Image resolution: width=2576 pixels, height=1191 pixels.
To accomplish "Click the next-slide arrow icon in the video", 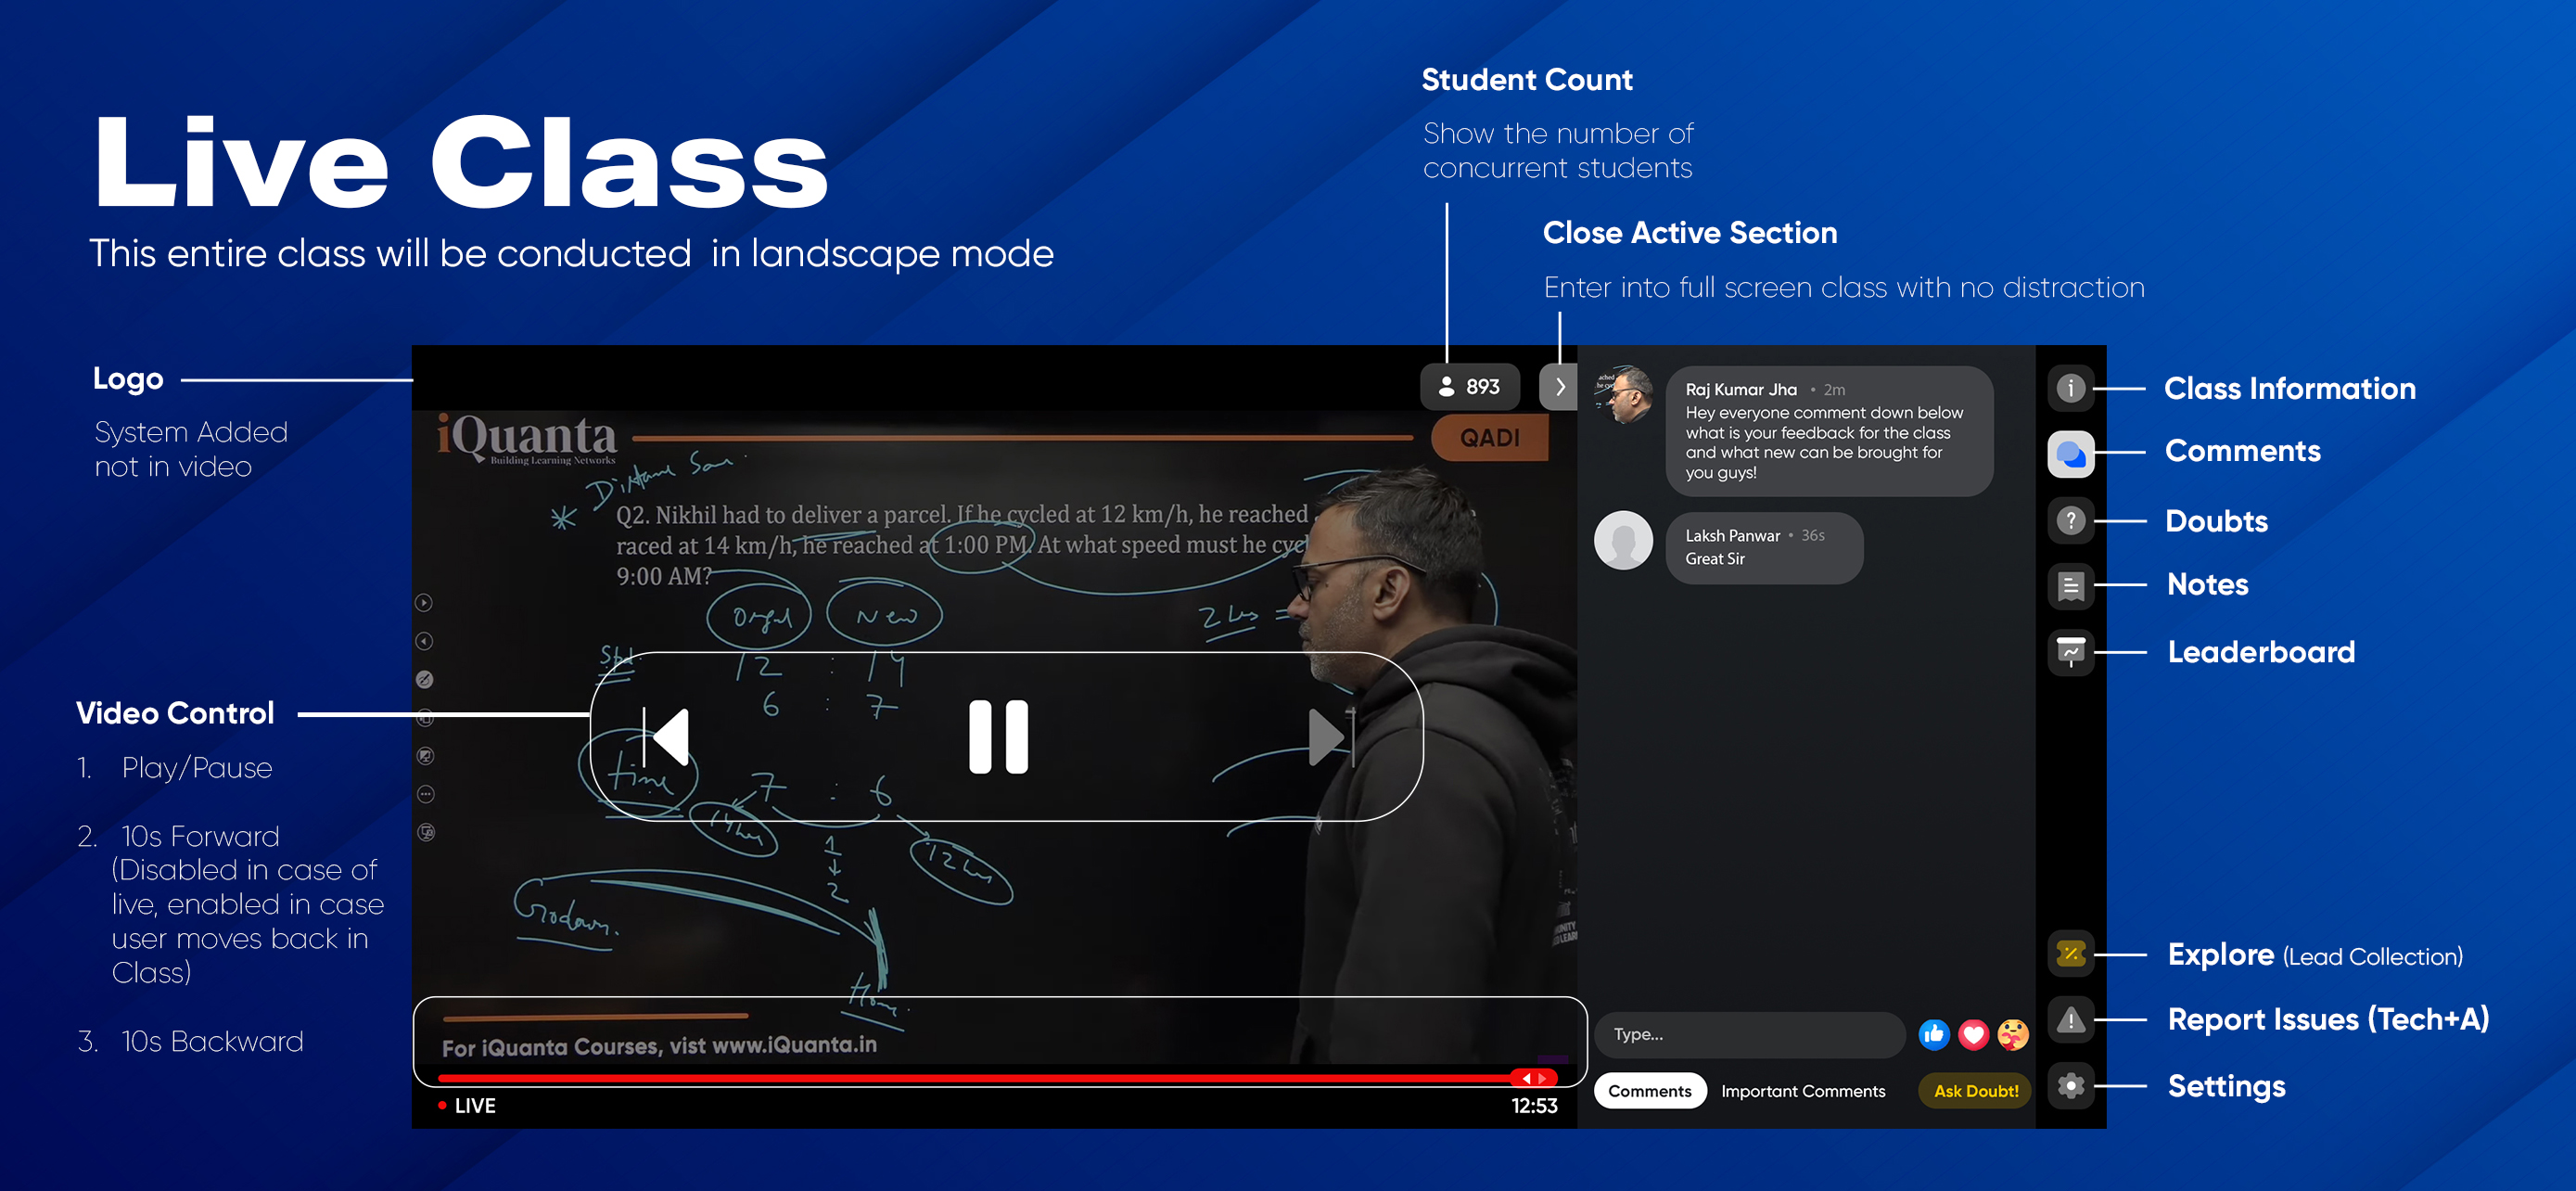I will 424,603.
